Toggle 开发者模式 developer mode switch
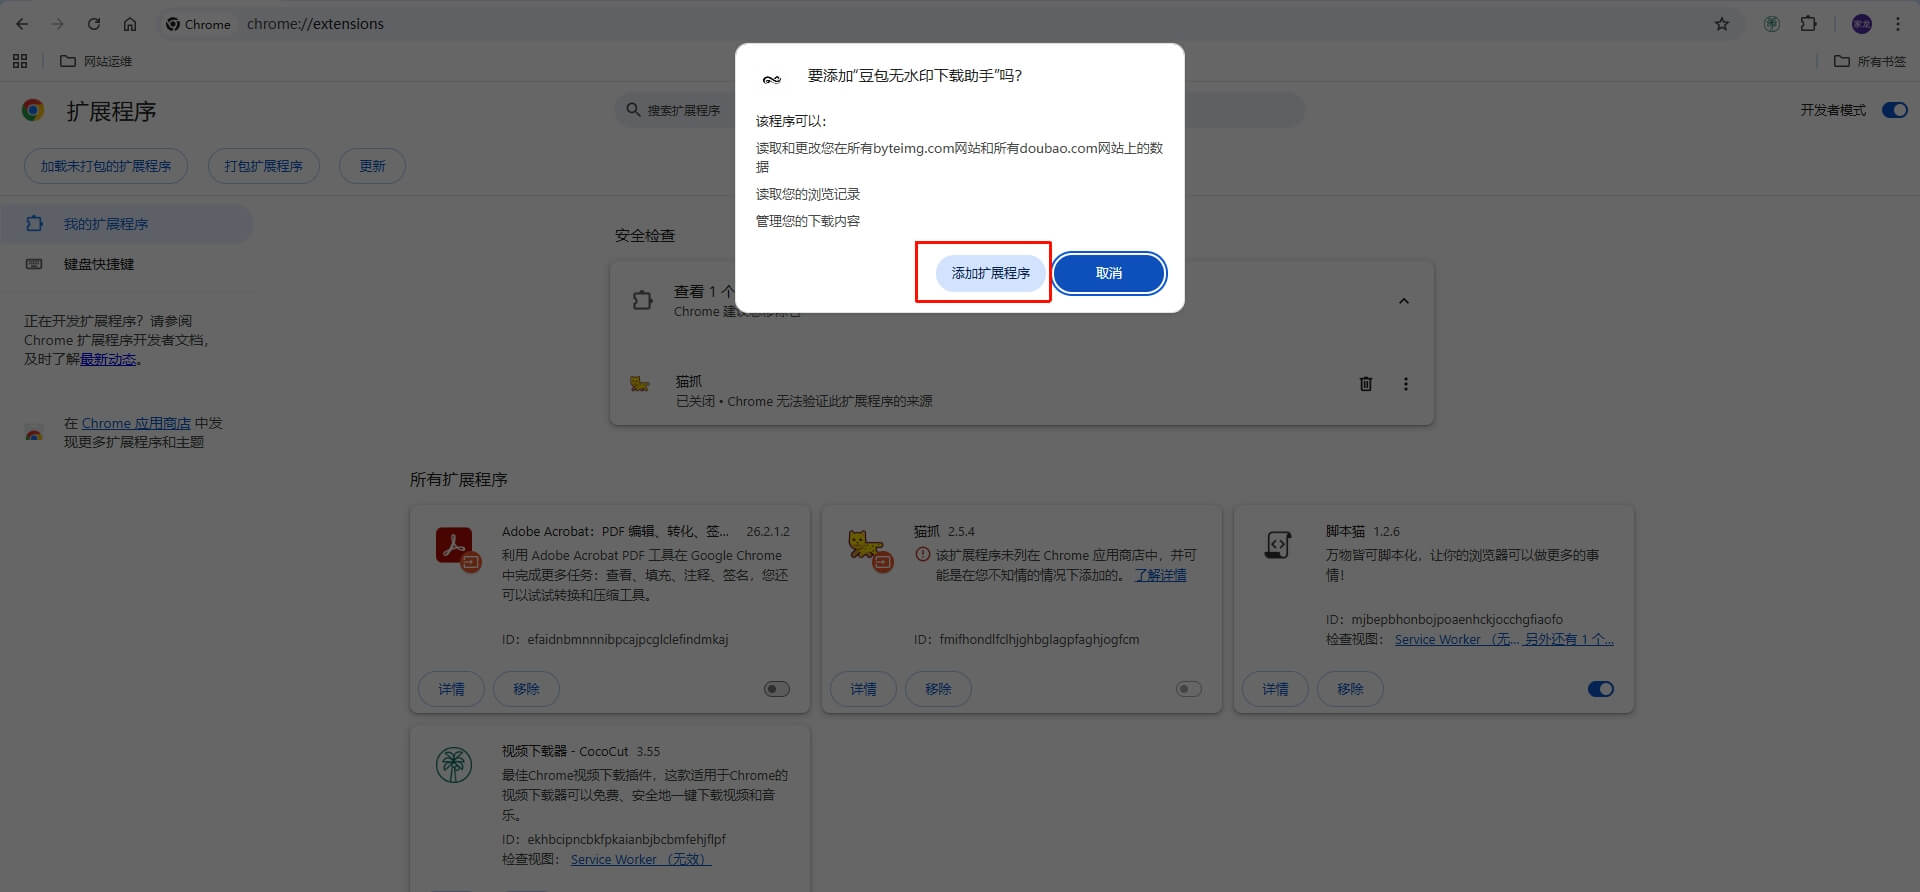Image resolution: width=1920 pixels, height=892 pixels. (x=1895, y=110)
